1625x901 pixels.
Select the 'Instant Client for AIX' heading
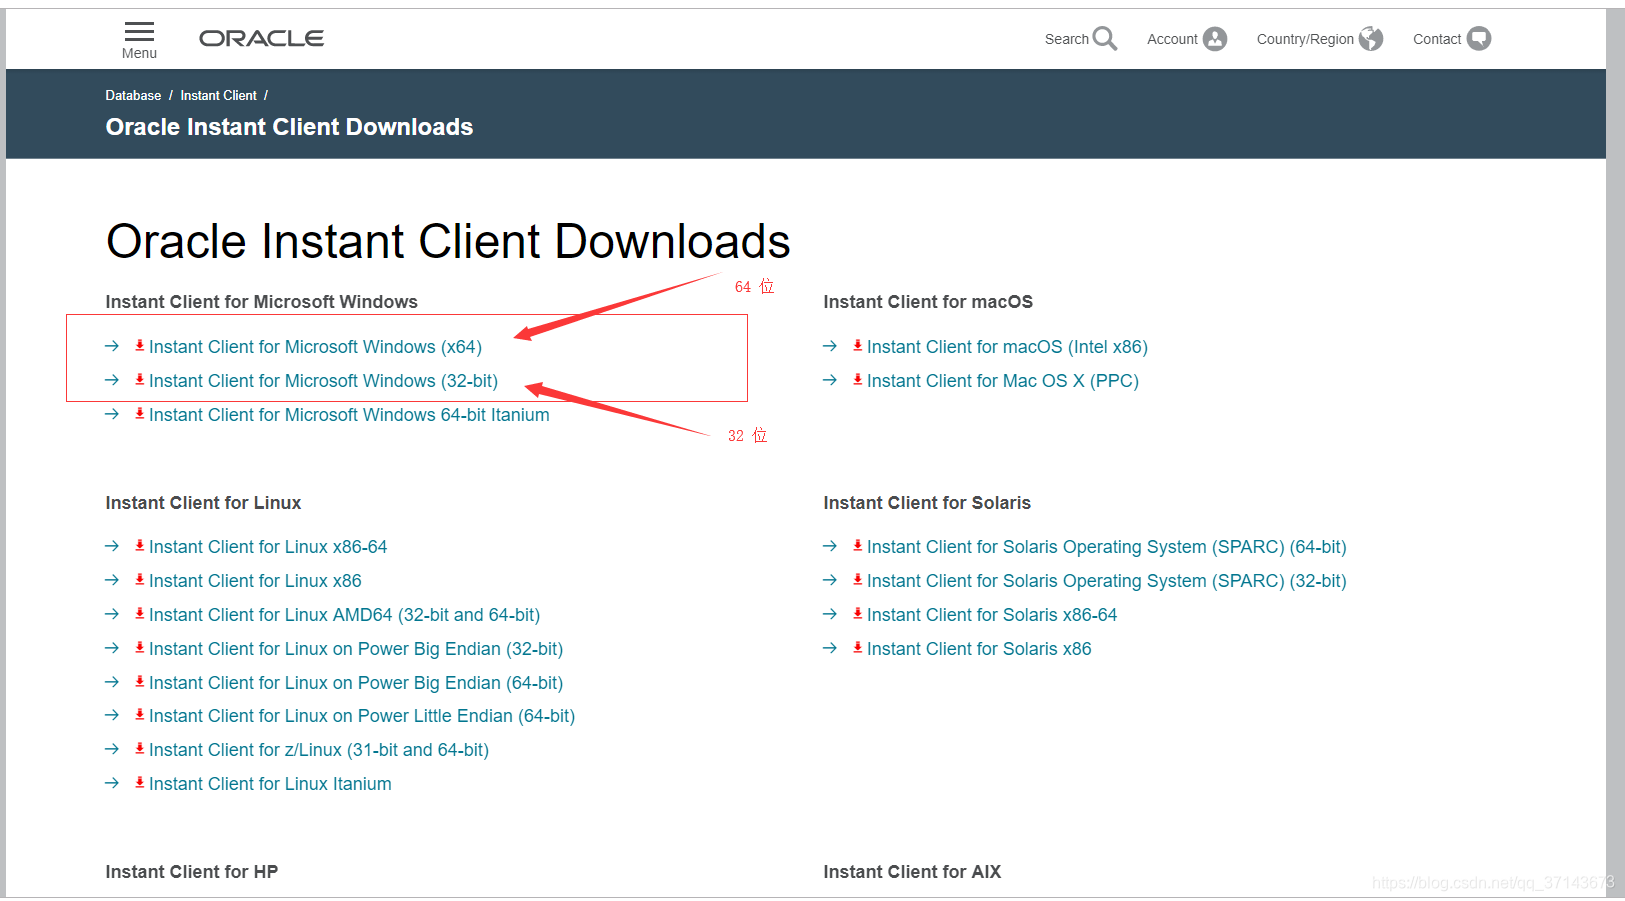tap(912, 872)
